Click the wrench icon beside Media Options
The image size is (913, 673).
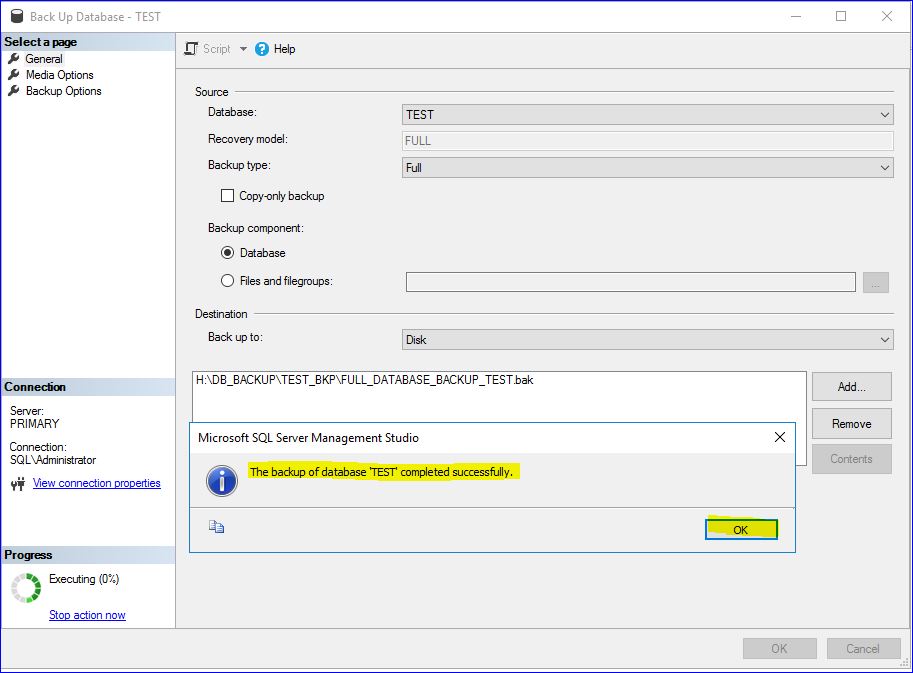(14, 75)
